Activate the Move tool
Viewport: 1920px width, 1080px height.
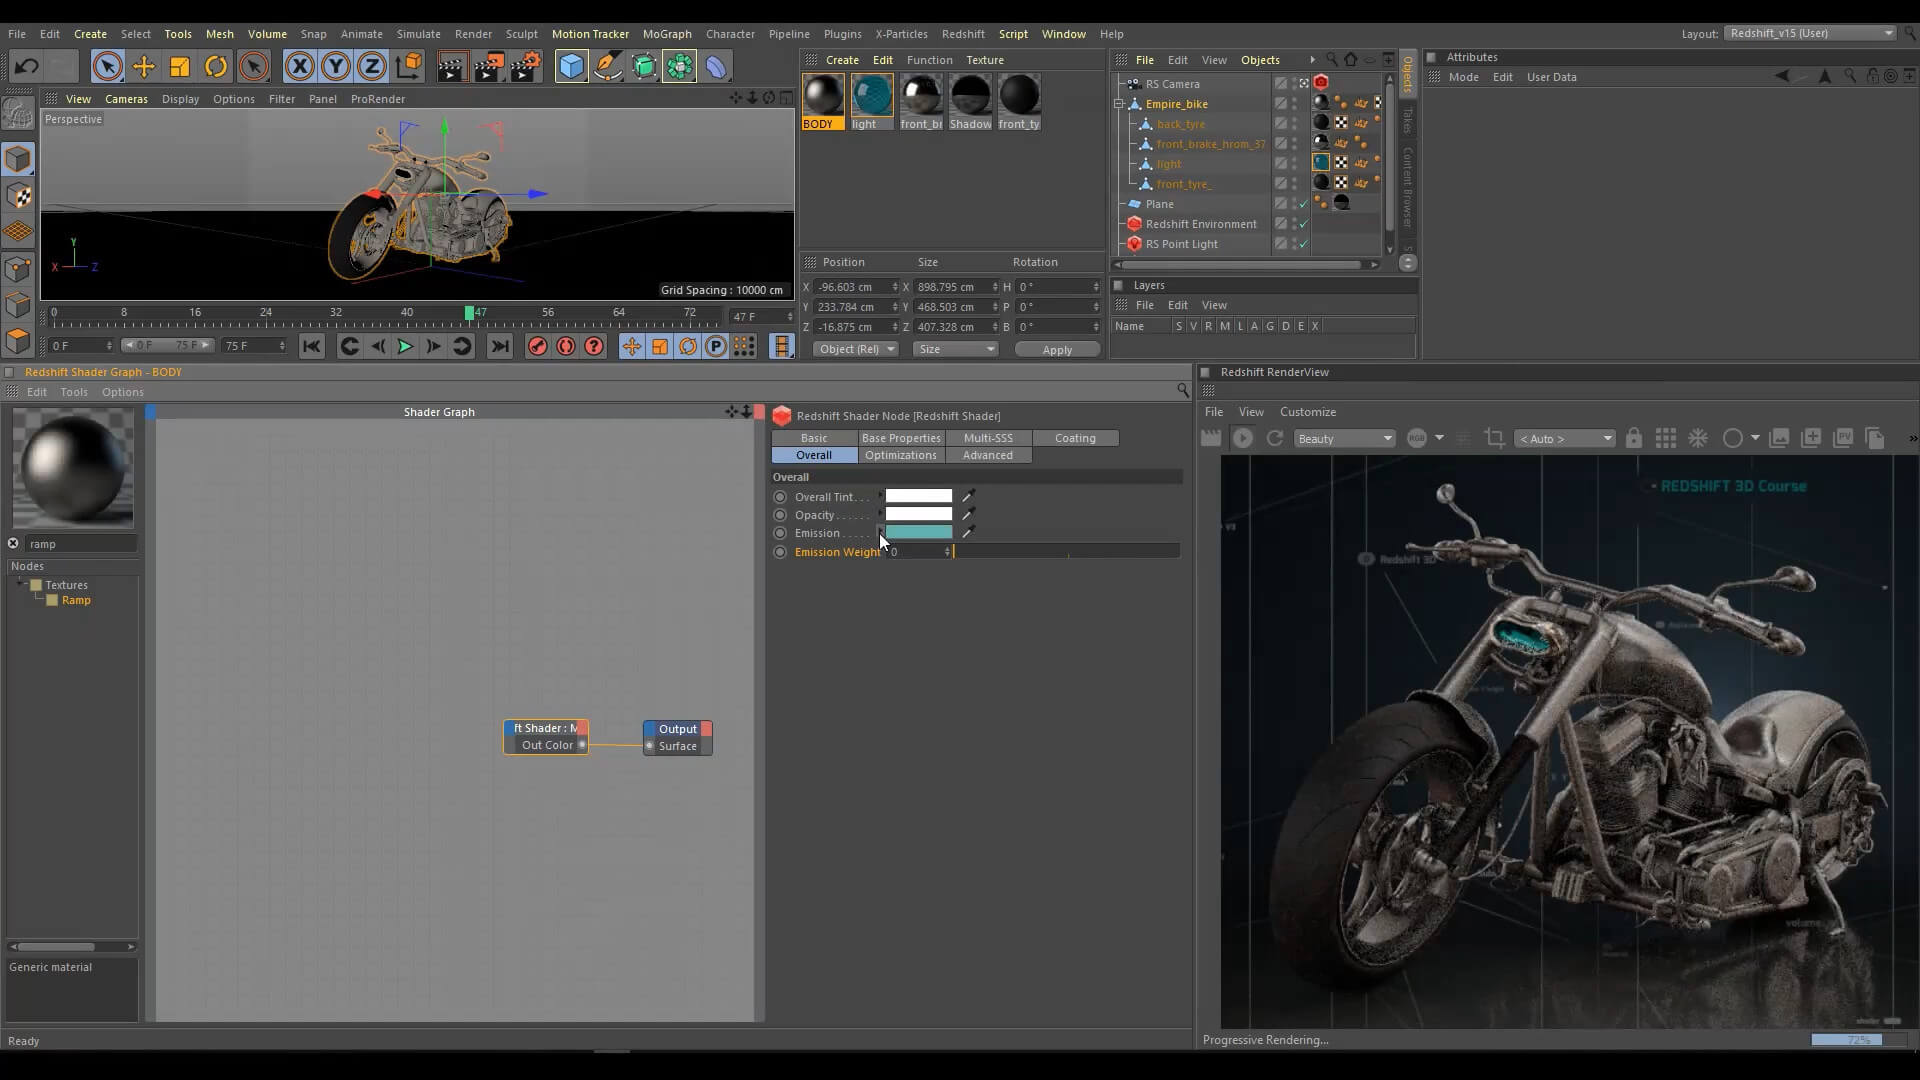coord(144,67)
